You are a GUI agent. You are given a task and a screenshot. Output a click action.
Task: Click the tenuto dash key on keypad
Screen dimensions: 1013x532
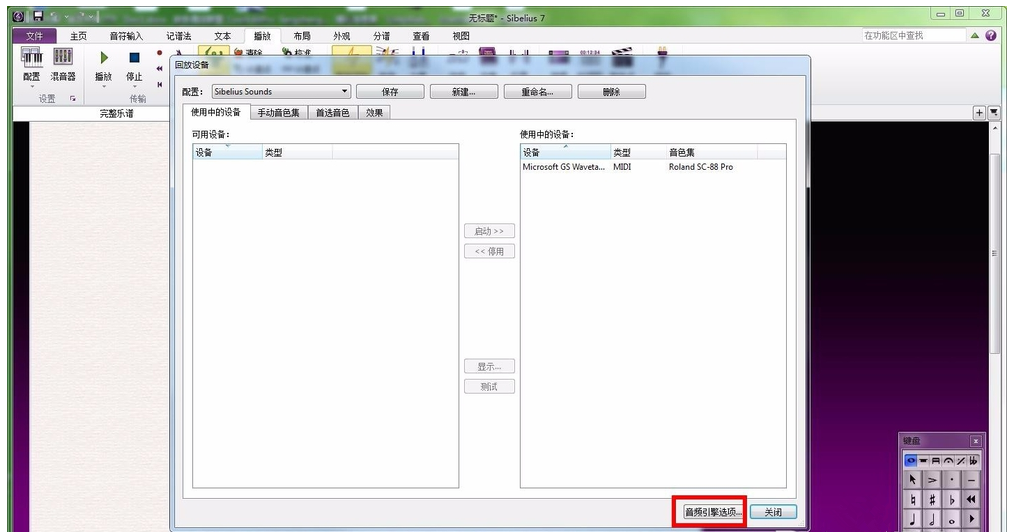pyautogui.click(x=971, y=480)
